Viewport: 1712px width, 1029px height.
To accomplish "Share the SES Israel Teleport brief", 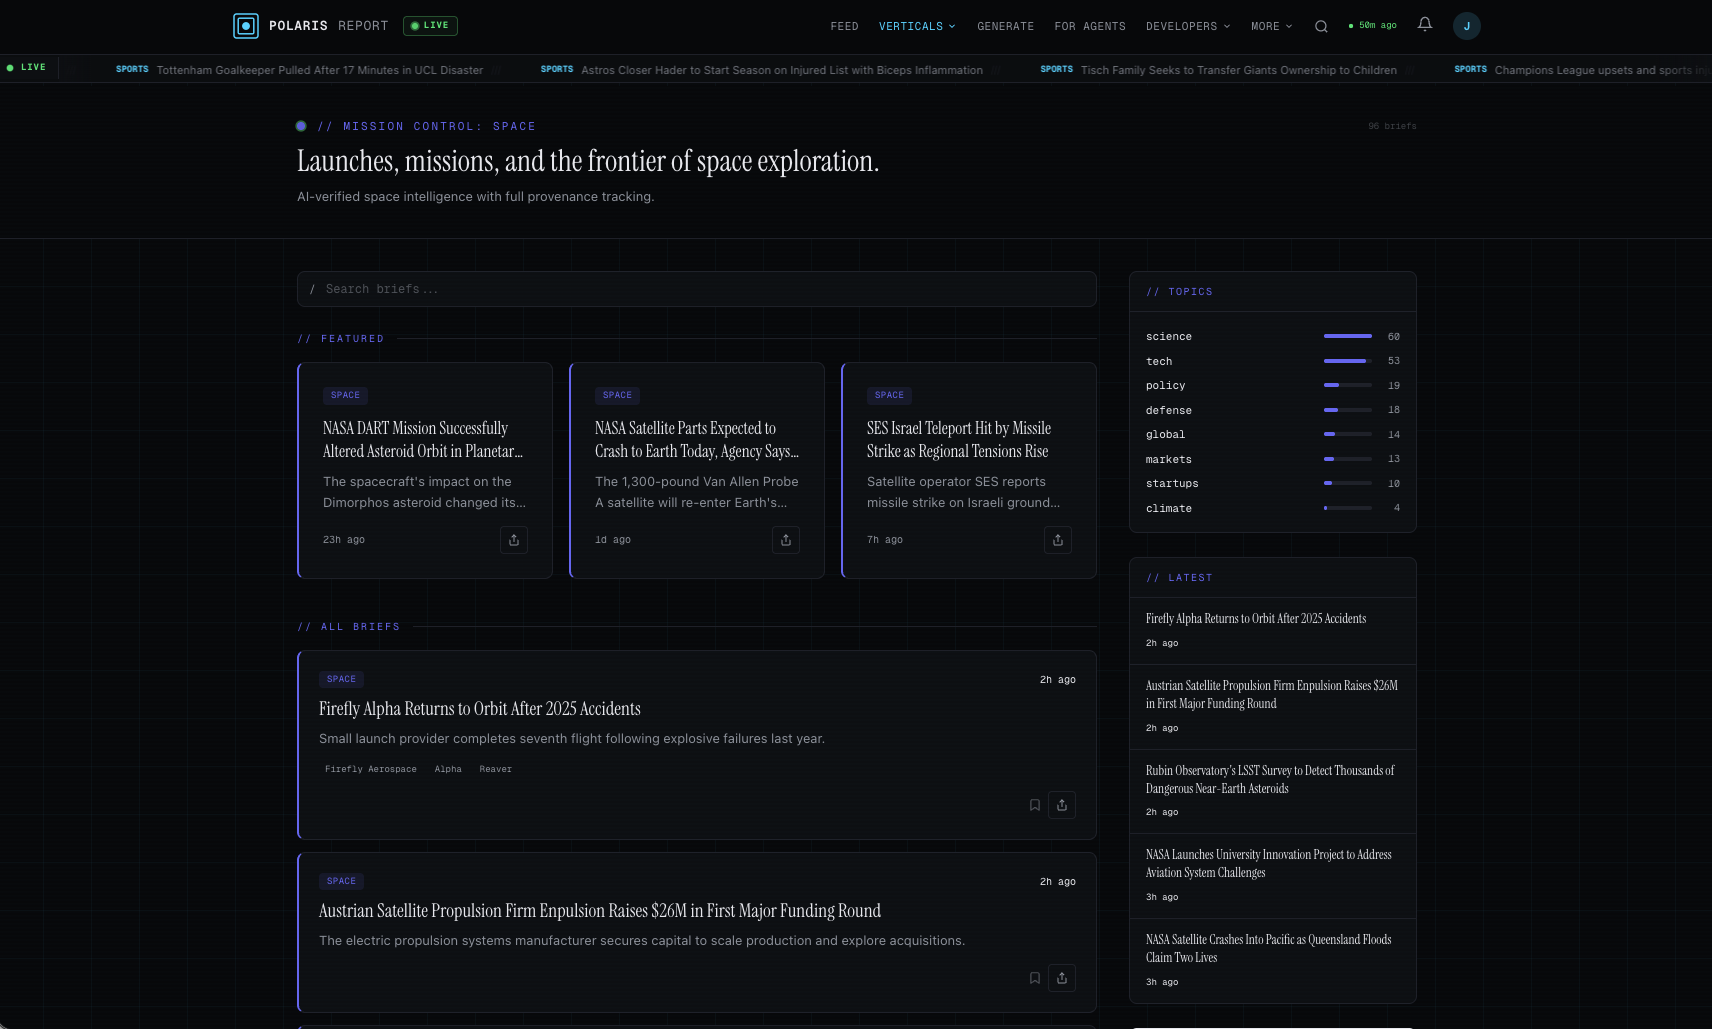I will click(x=1058, y=540).
